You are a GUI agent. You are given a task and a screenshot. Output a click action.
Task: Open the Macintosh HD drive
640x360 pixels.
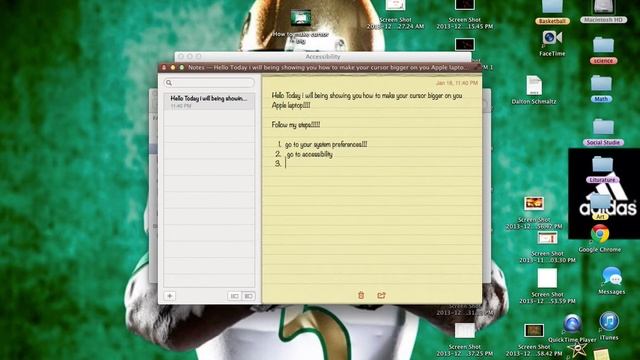pos(603,12)
